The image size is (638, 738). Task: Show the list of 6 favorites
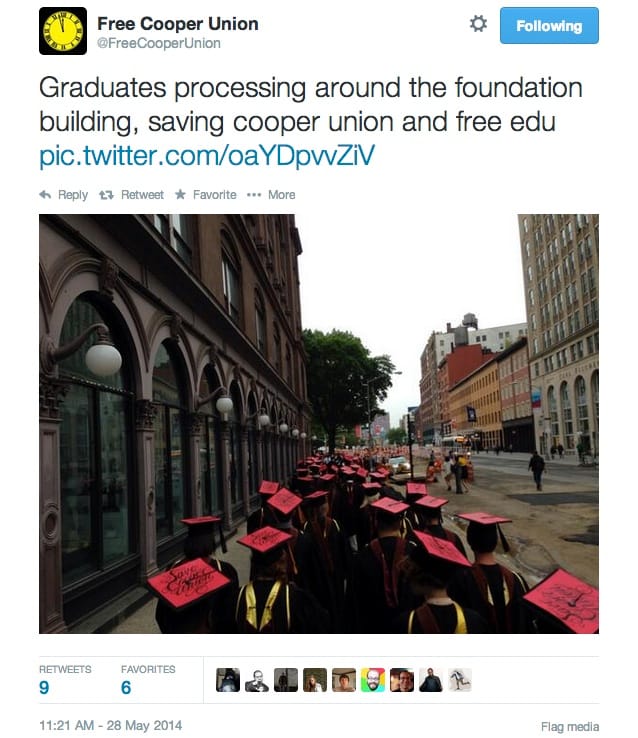pos(147,681)
